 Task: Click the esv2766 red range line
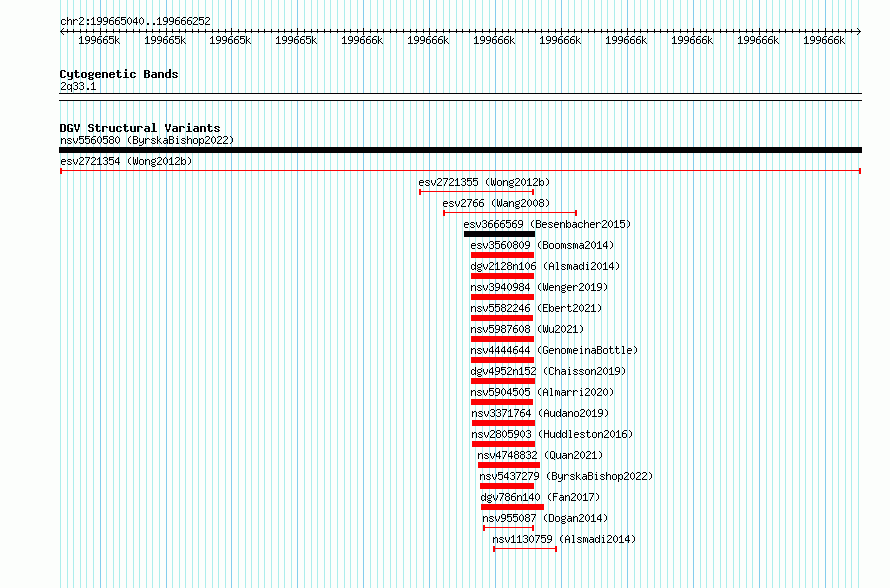[x=510, y=213]
